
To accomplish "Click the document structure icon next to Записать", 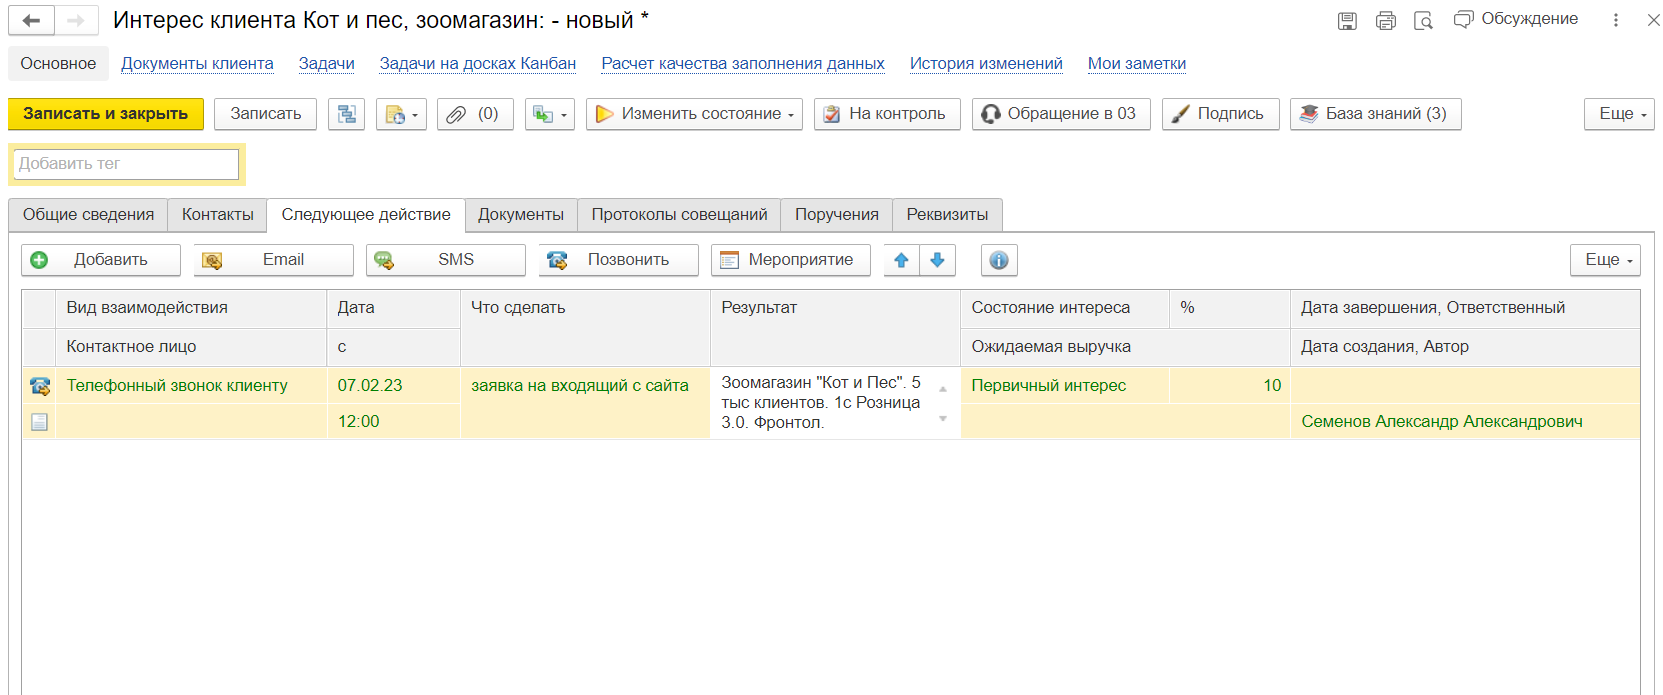I will 346,114.
